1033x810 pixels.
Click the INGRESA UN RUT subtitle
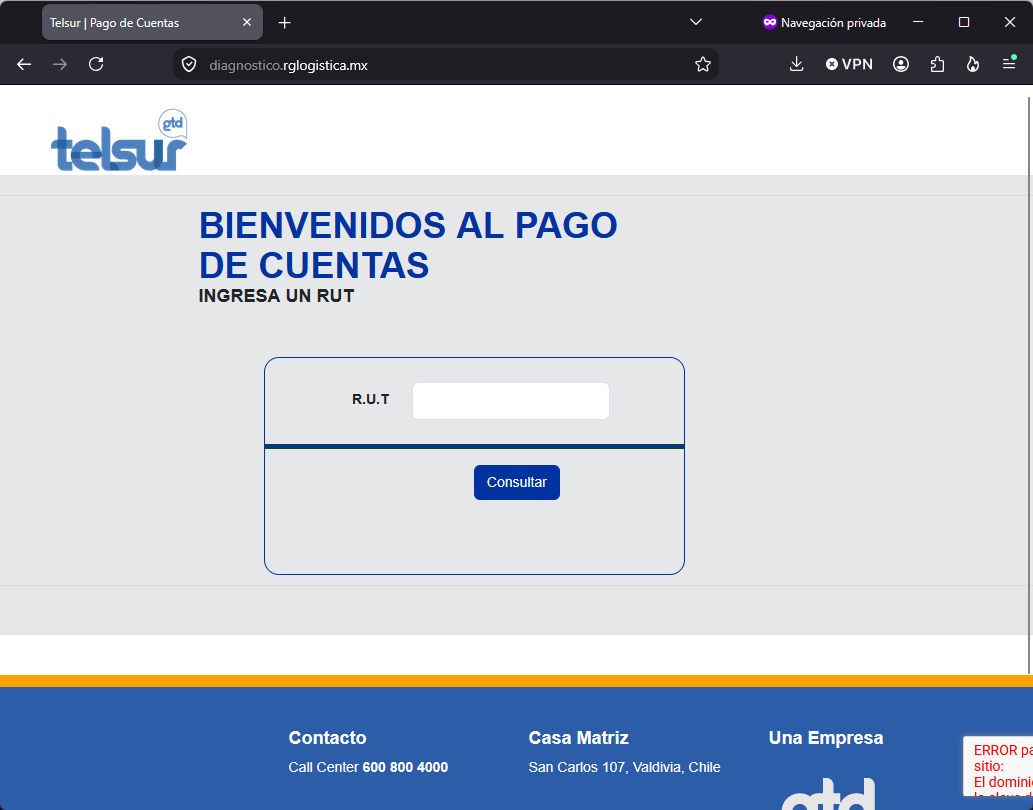click(x=276, y=296)
